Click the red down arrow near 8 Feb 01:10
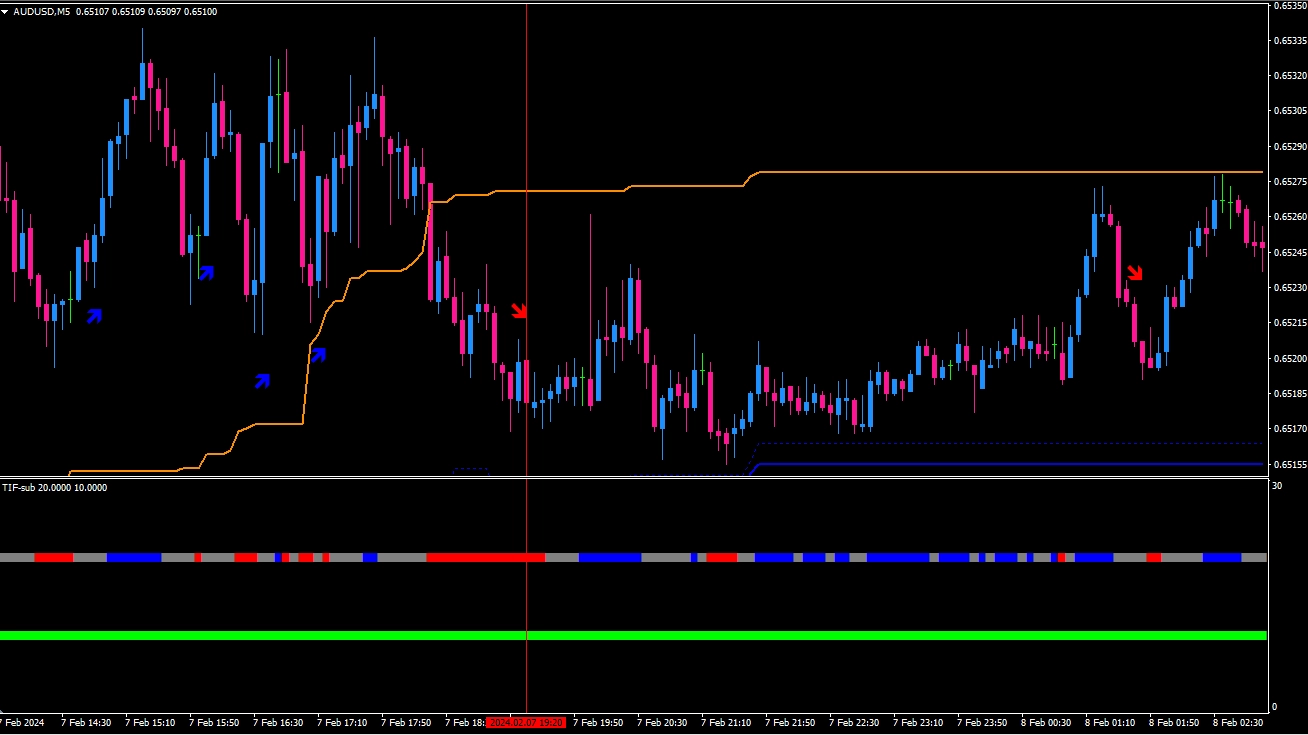The height and width of the screenshot is (735, 1308). coord(1135,273)
